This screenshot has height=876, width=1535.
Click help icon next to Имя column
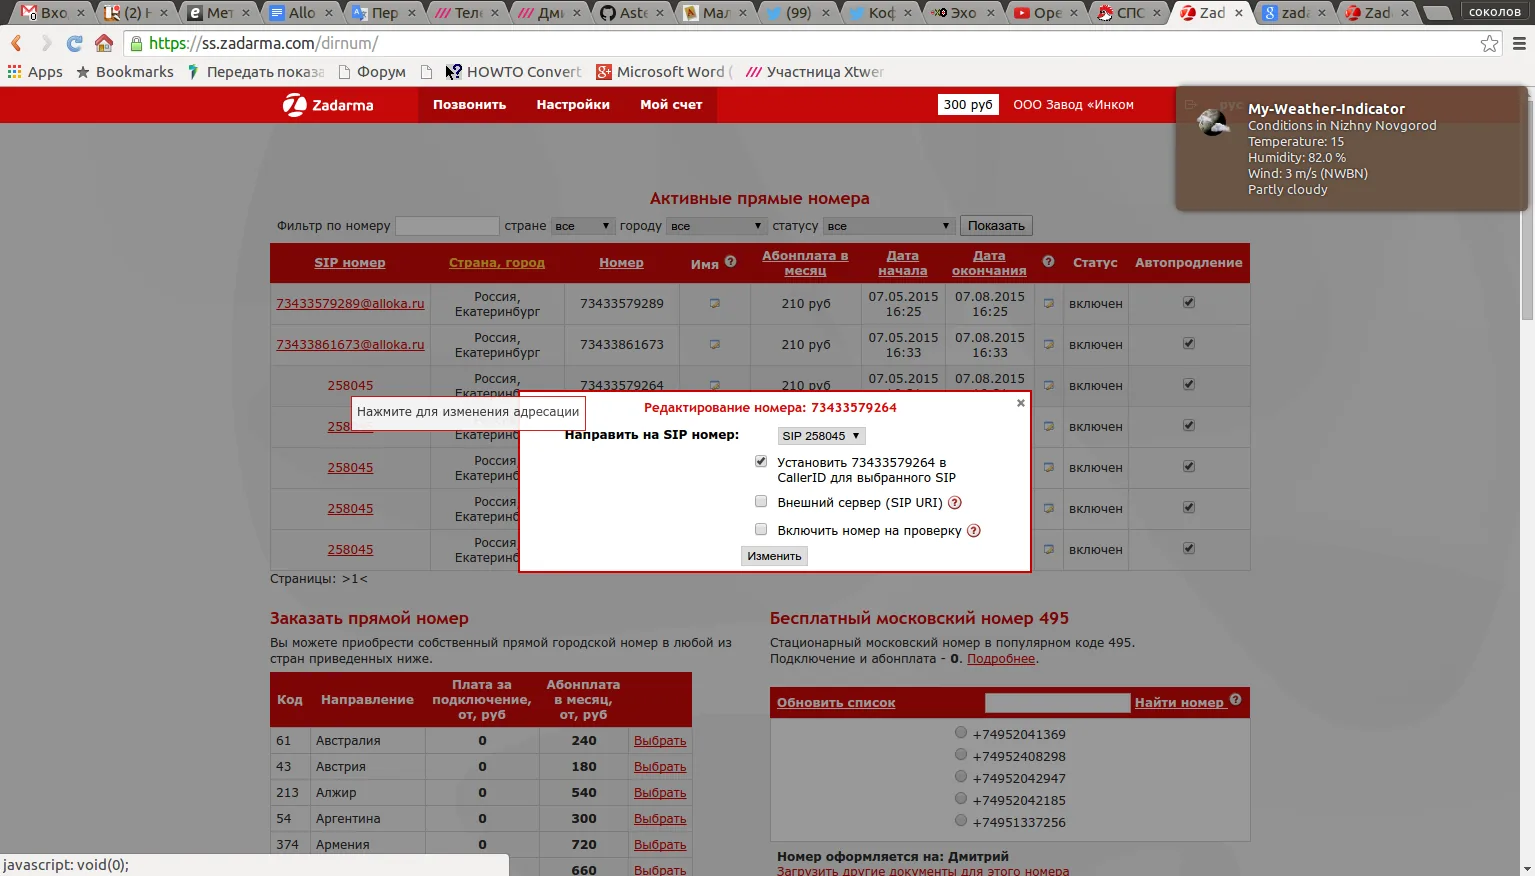tap(731, 262)
